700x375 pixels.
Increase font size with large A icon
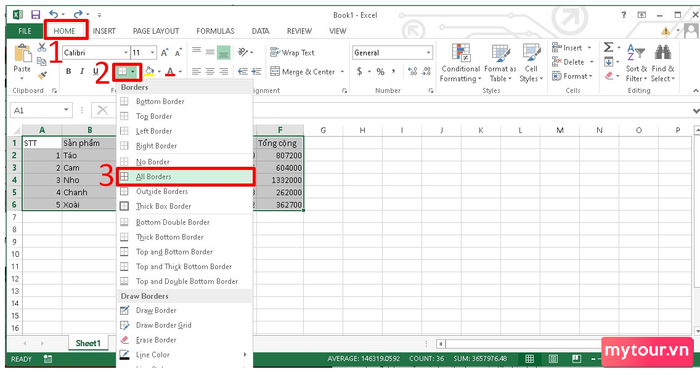pyautogui.click(x=164, y=53)
